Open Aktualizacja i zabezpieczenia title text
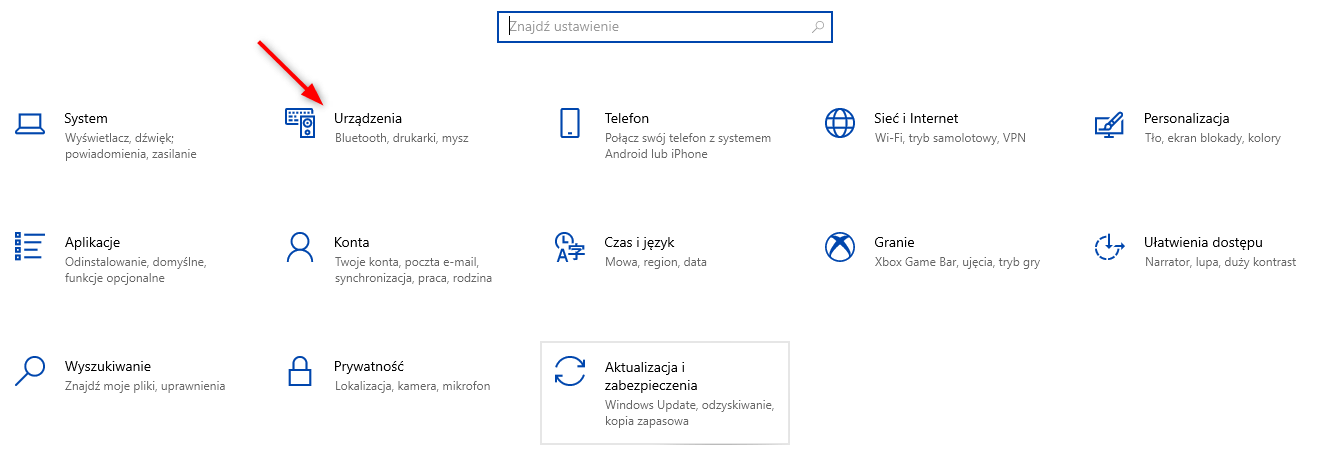 pos(651,376)
